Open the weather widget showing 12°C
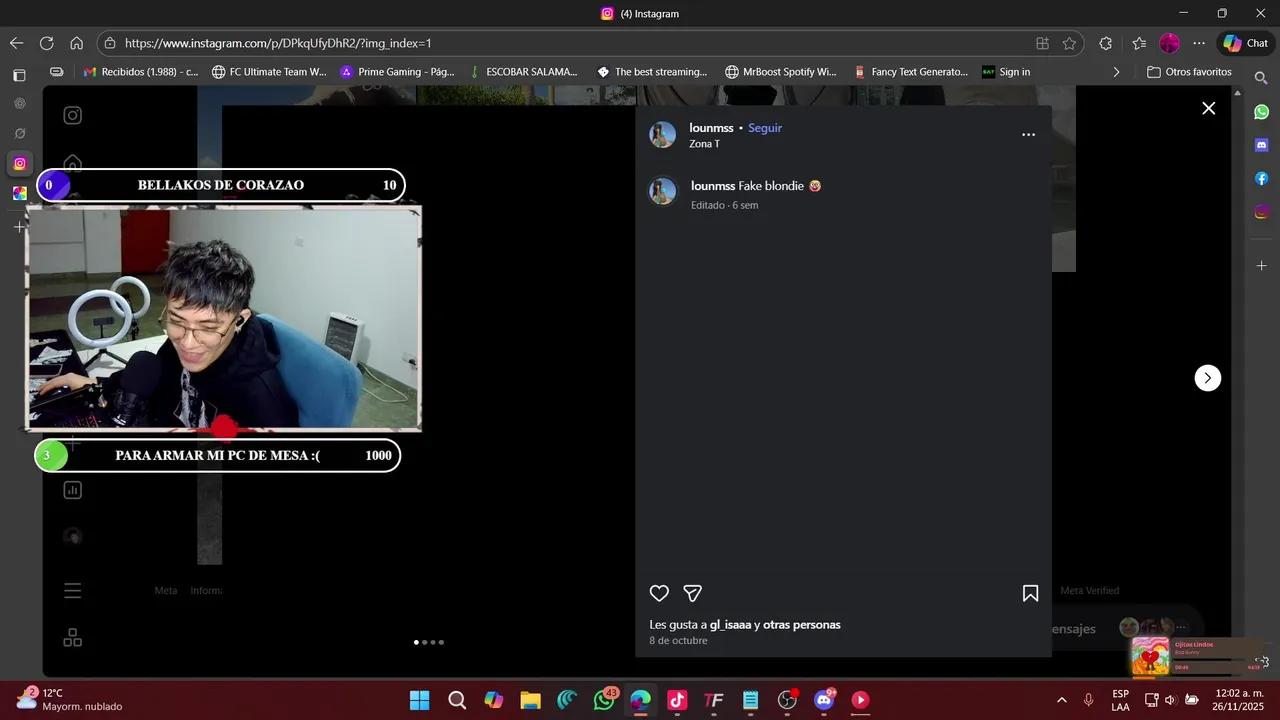Viewport: 1280px width, 720px height. [70, 699]
